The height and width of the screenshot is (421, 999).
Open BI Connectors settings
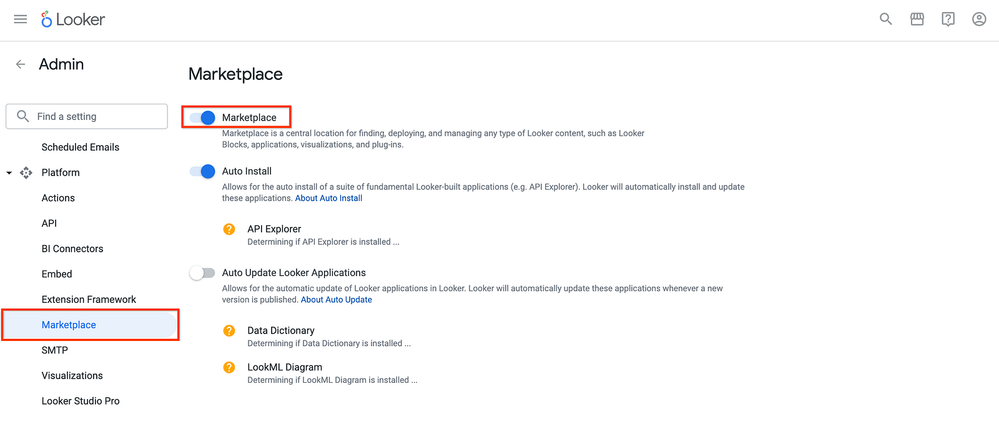pyautogui.click(x=72, y=249)
